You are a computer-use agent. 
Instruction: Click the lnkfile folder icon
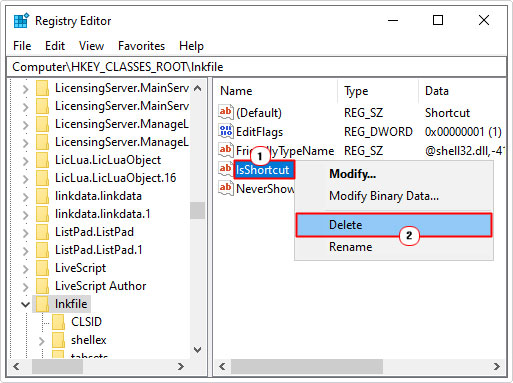(x=42, y=304)
